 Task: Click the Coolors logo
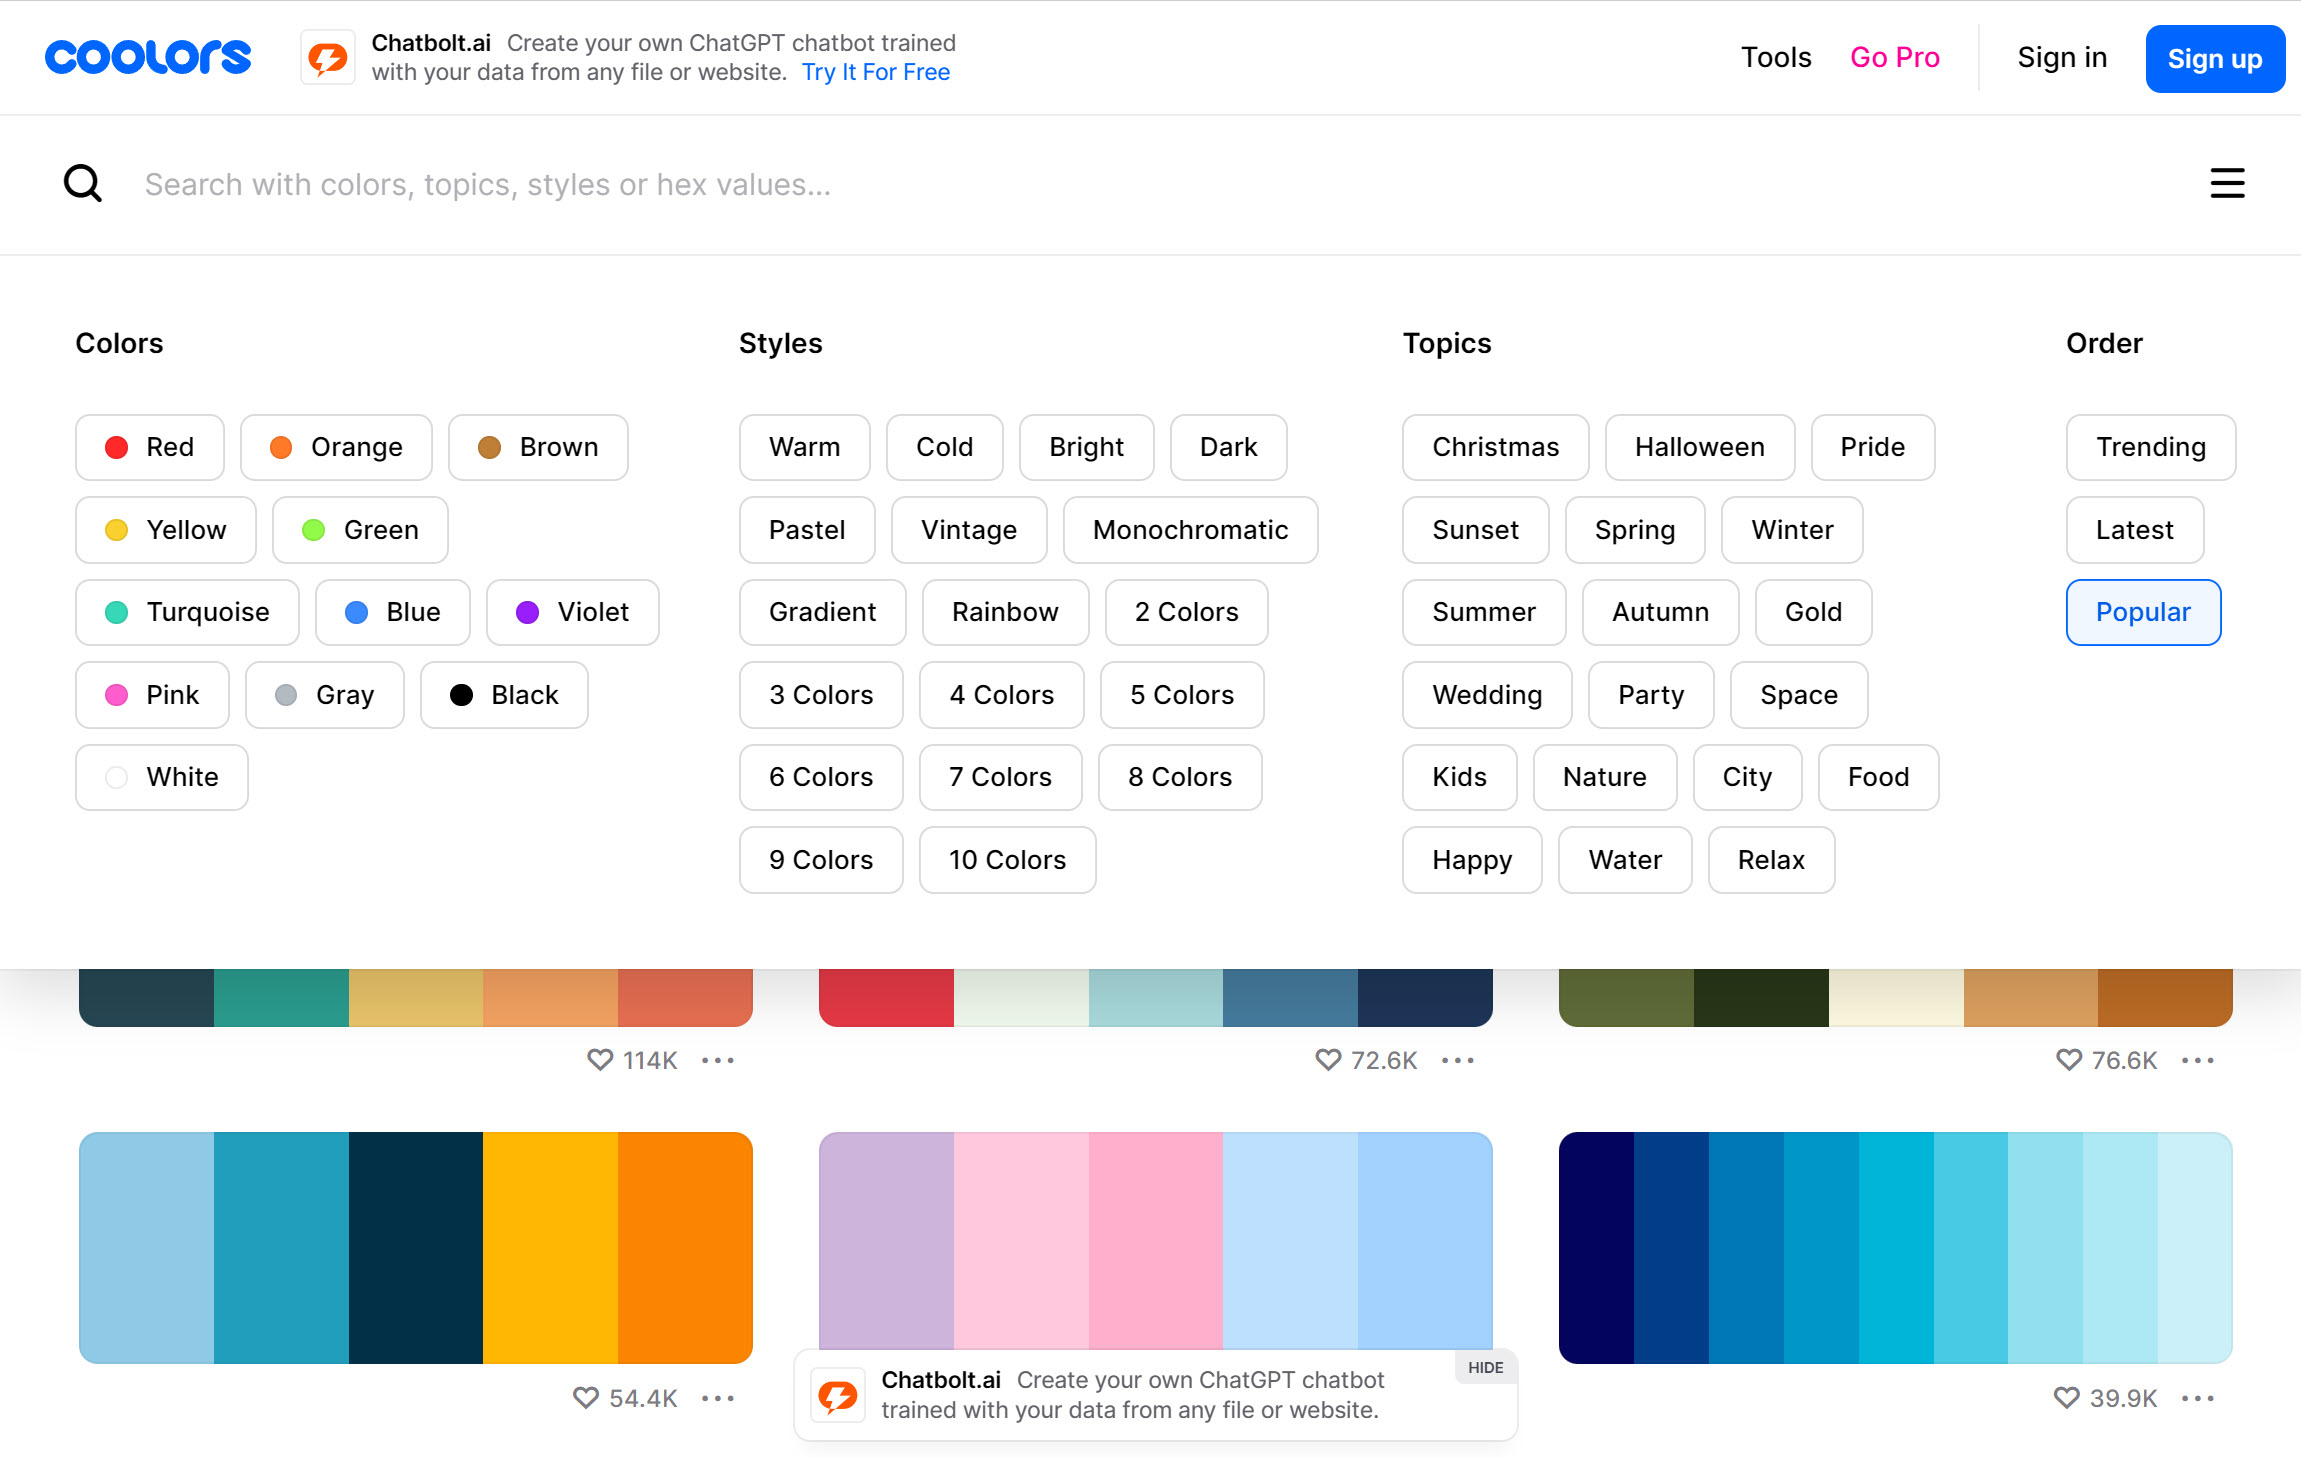tap(148, 57)
